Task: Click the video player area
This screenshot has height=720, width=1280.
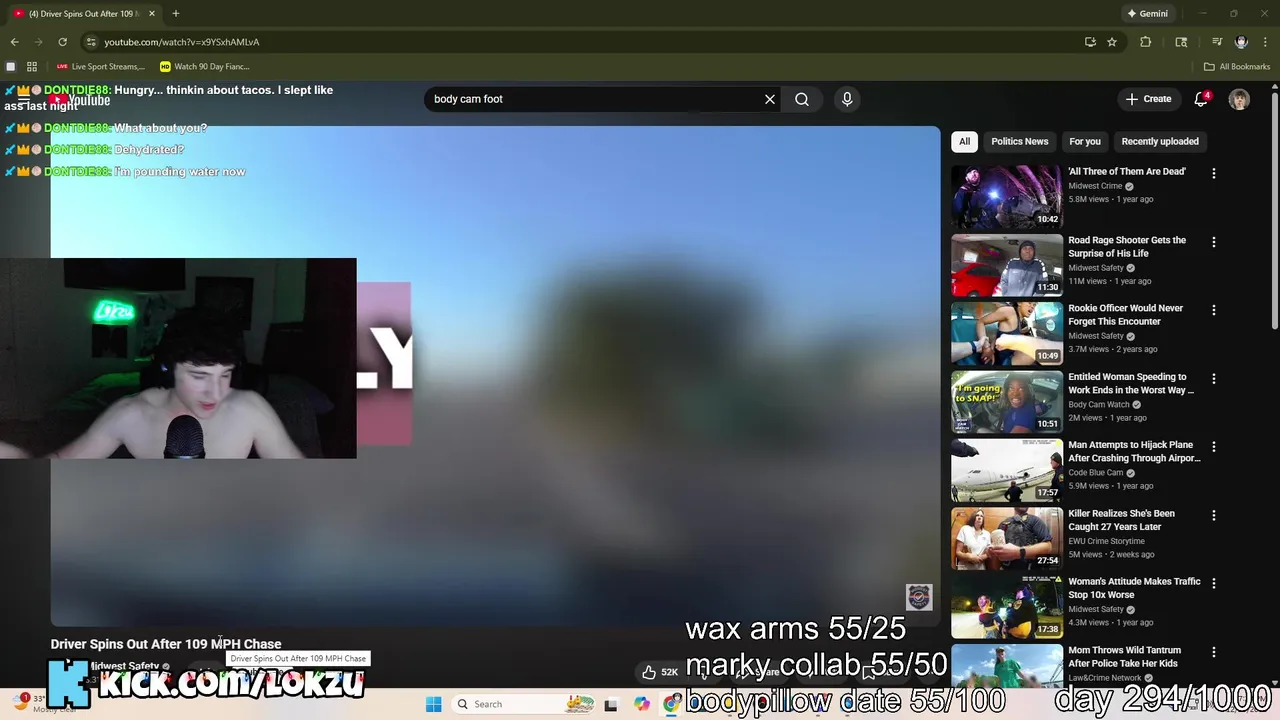Action: coord(495,376)
